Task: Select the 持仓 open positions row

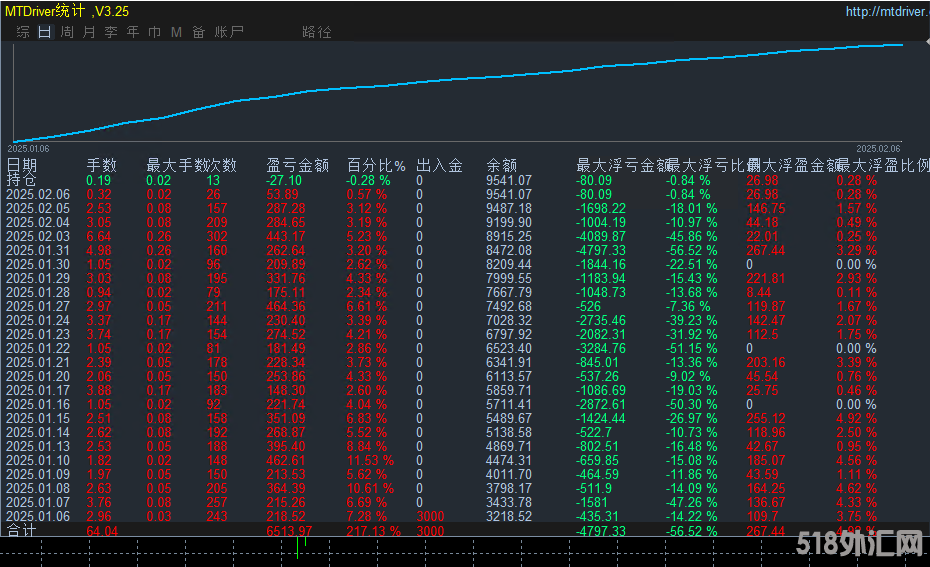Action: point(22,180)
